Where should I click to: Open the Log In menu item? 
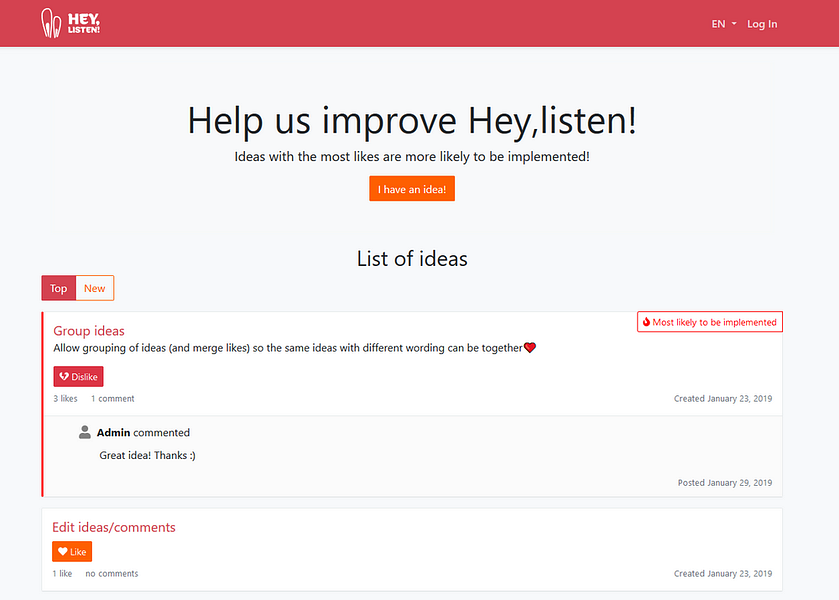point(761,23)
